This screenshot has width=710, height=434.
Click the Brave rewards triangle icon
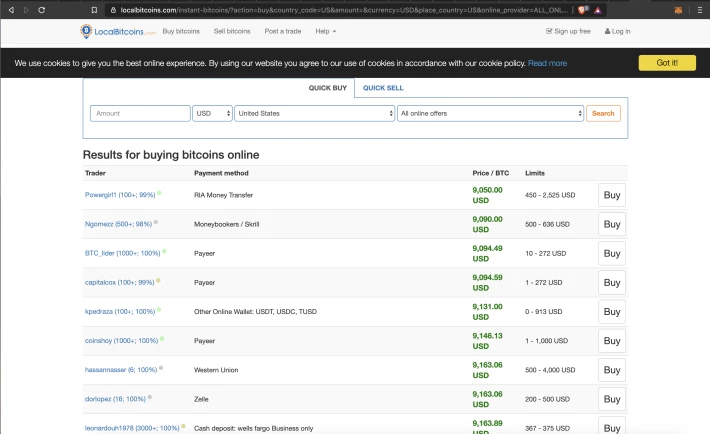coord(598,10)
